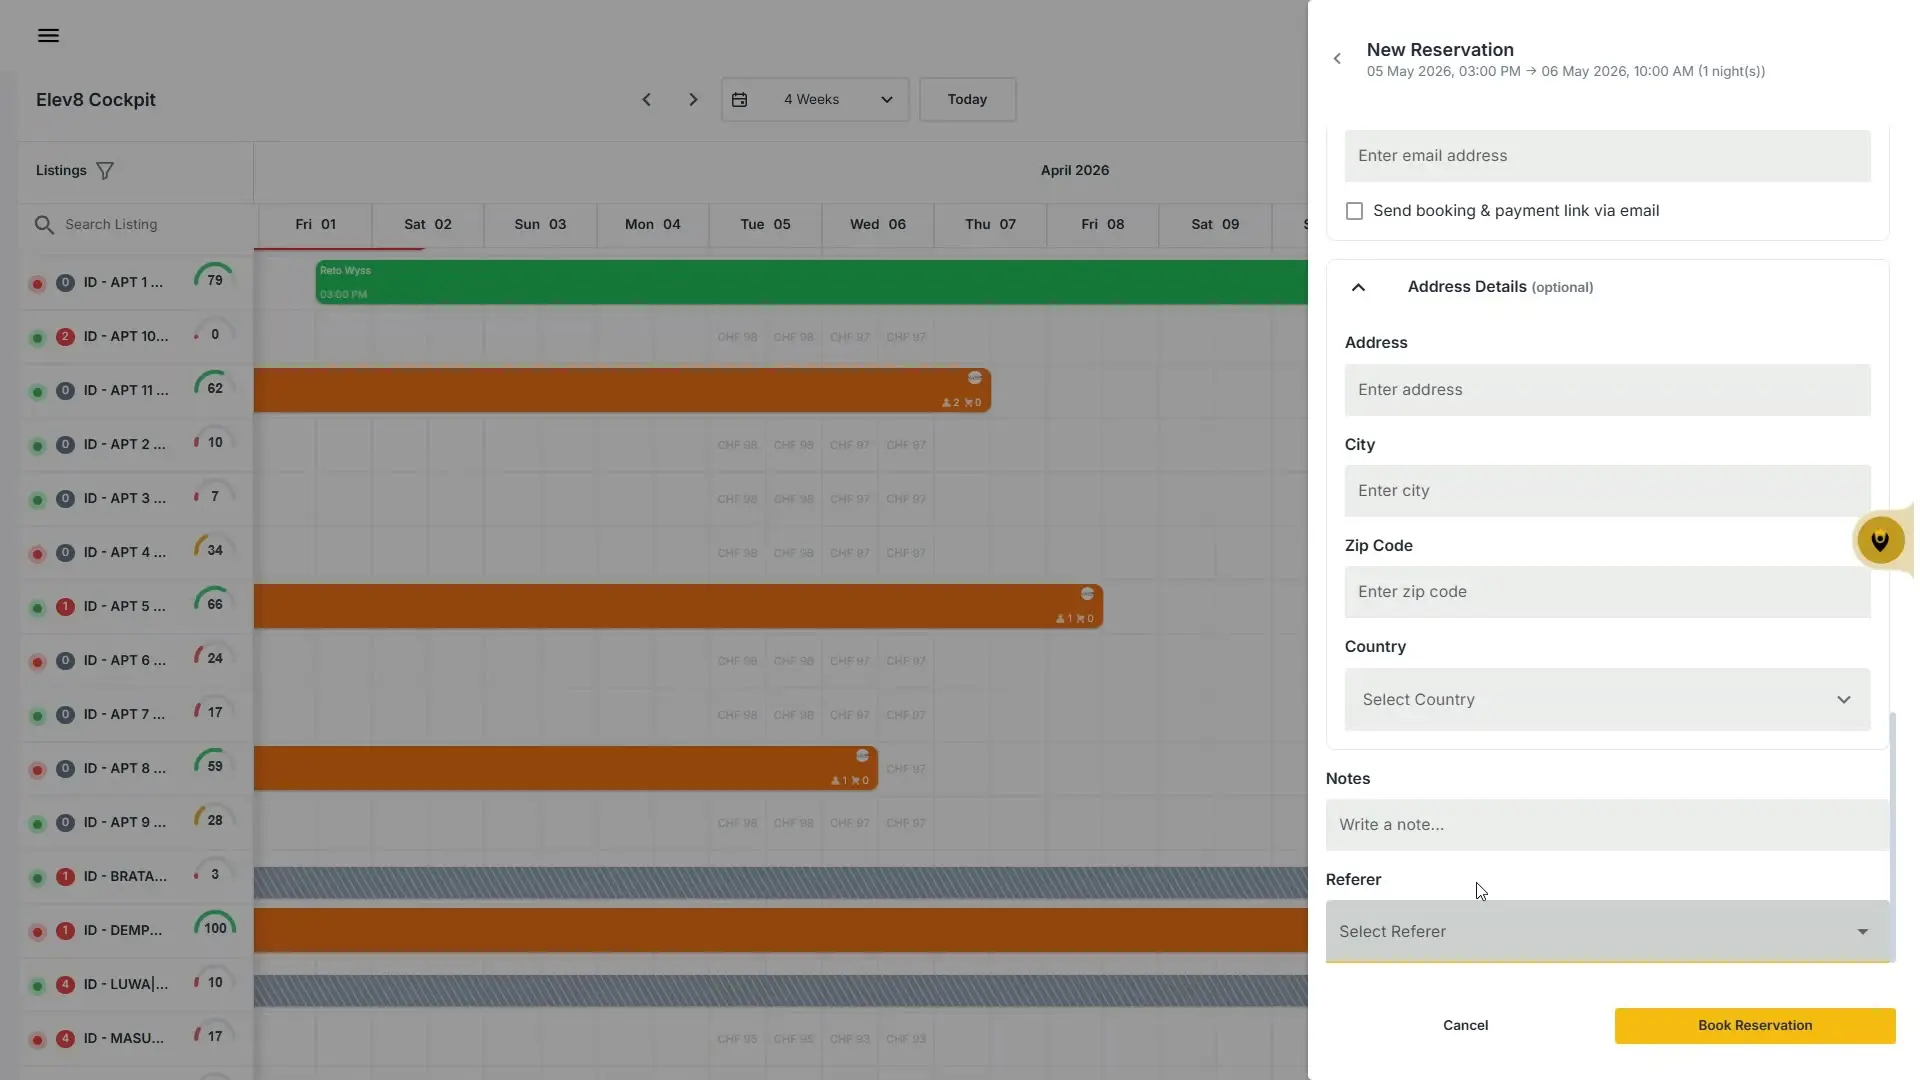Go to next calendar period
Screen dimensions: 1920x1080
coord(693,100)
